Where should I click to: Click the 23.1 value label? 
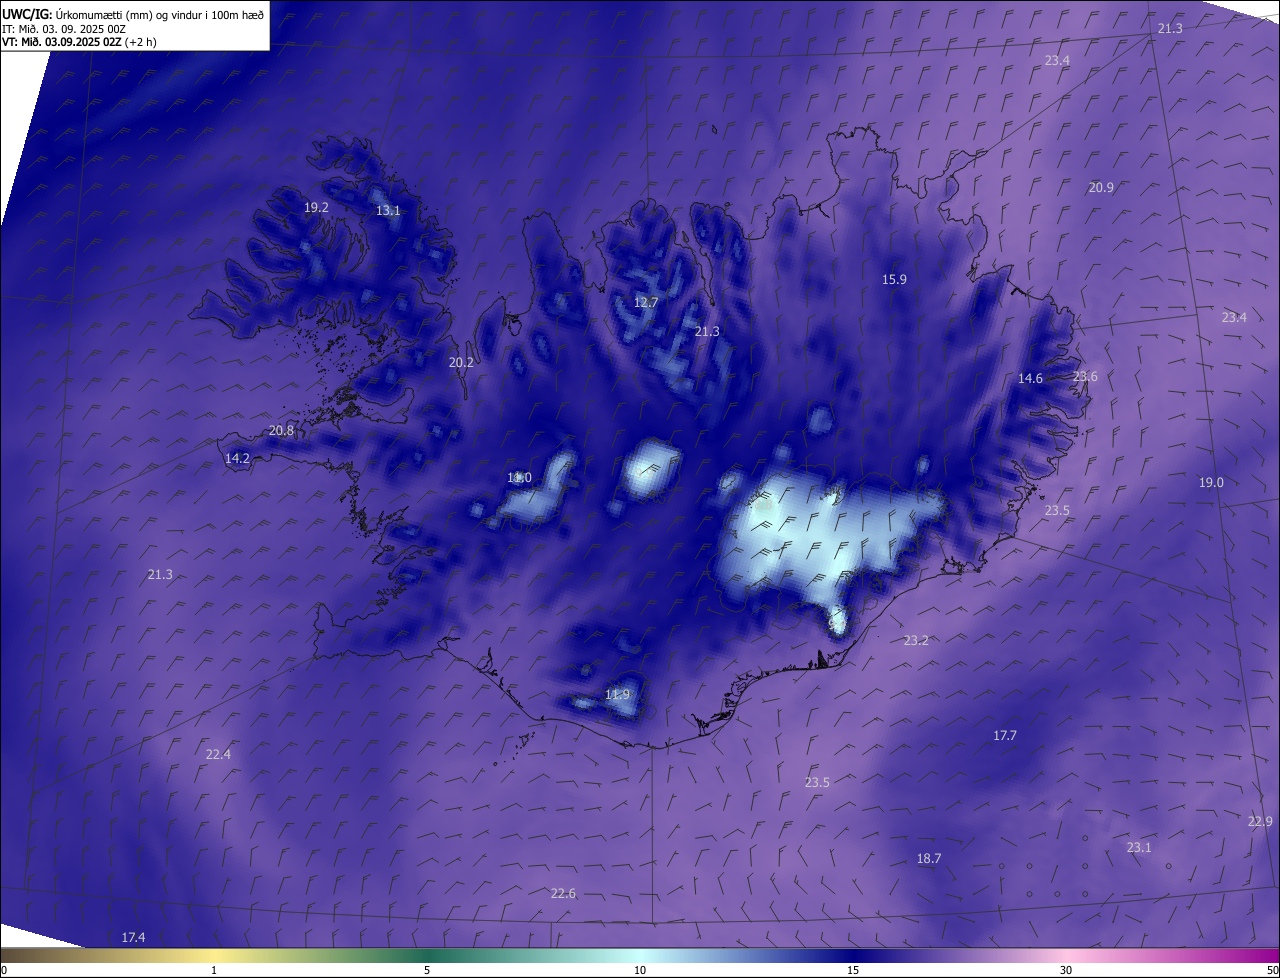(x=1139, y=848)
